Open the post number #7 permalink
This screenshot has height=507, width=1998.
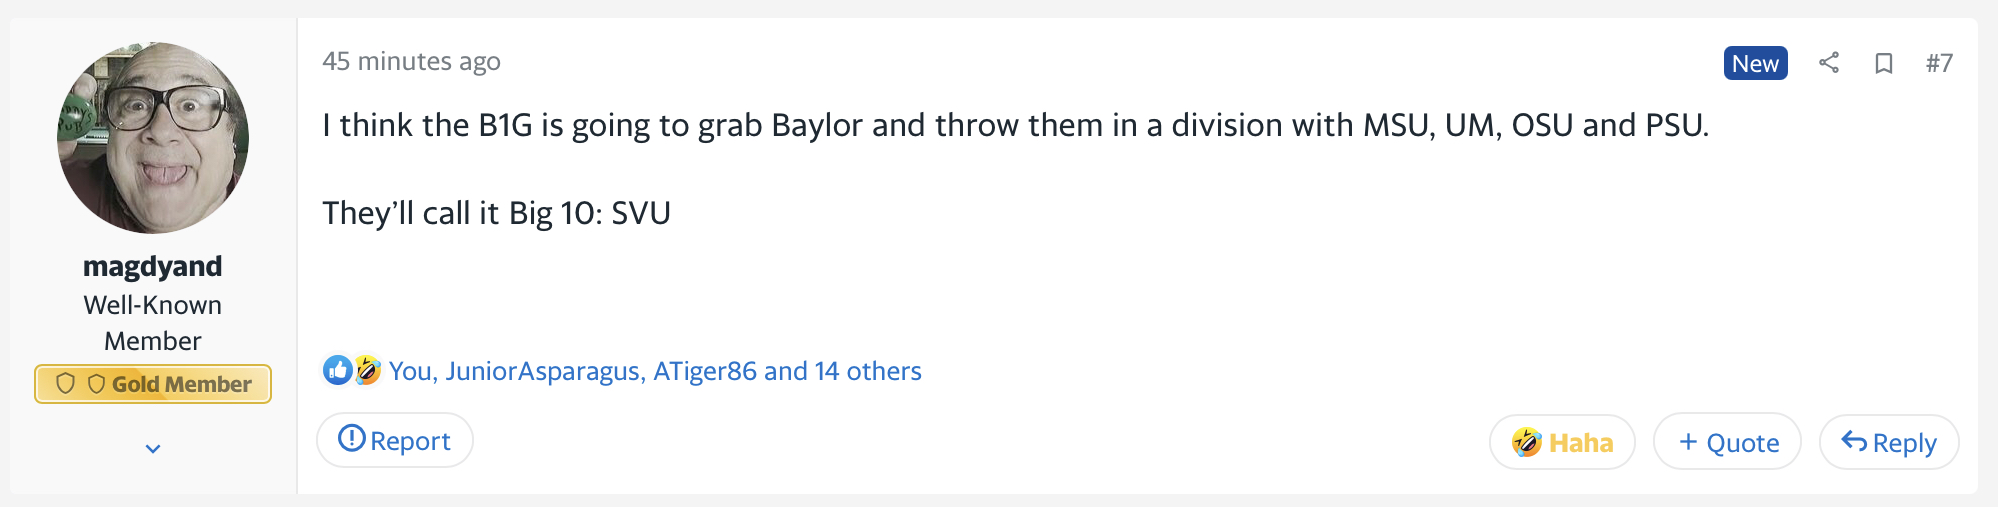click(1939, 63)
